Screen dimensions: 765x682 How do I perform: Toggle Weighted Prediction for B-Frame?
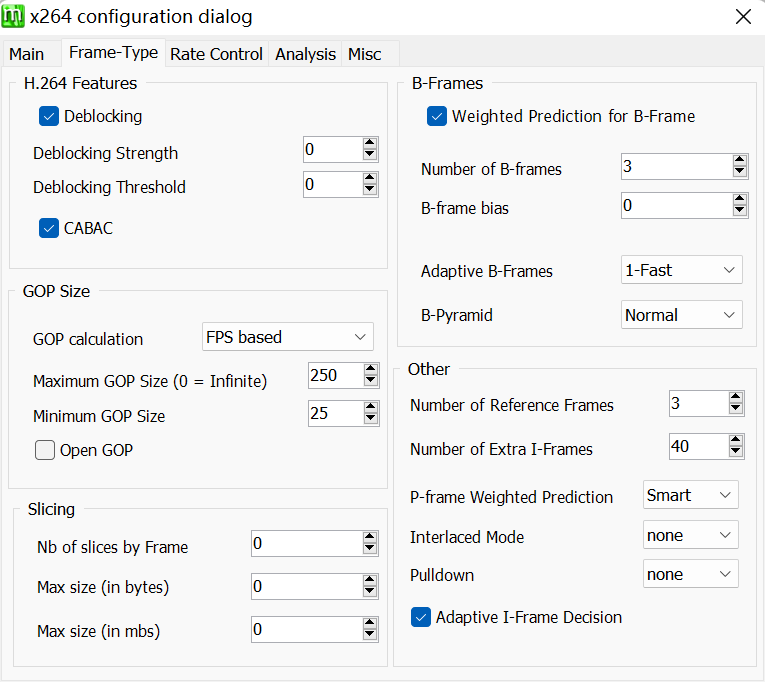point(437,116)
